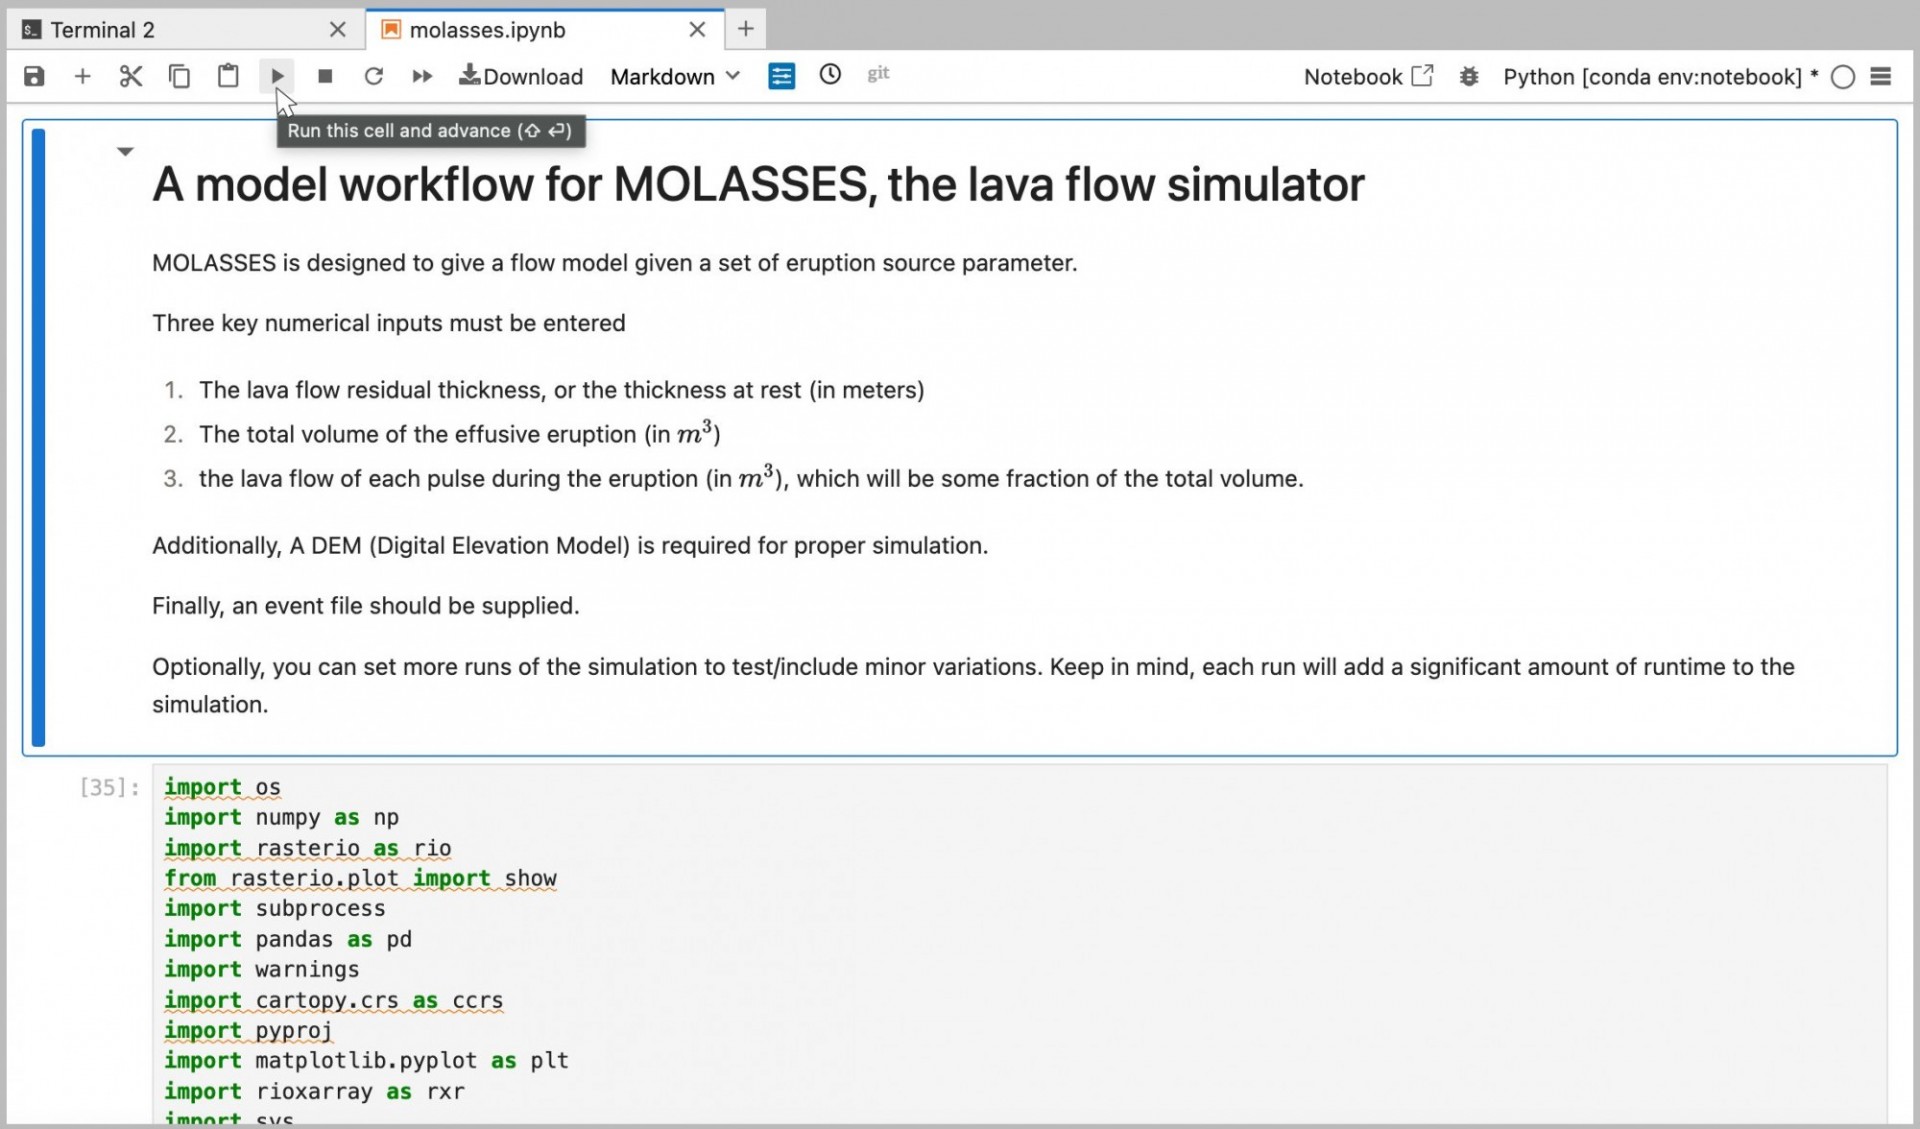Click 'MOLASSES is designed to give' sentence
1920x1129 pixels.
tap(614, 263)
